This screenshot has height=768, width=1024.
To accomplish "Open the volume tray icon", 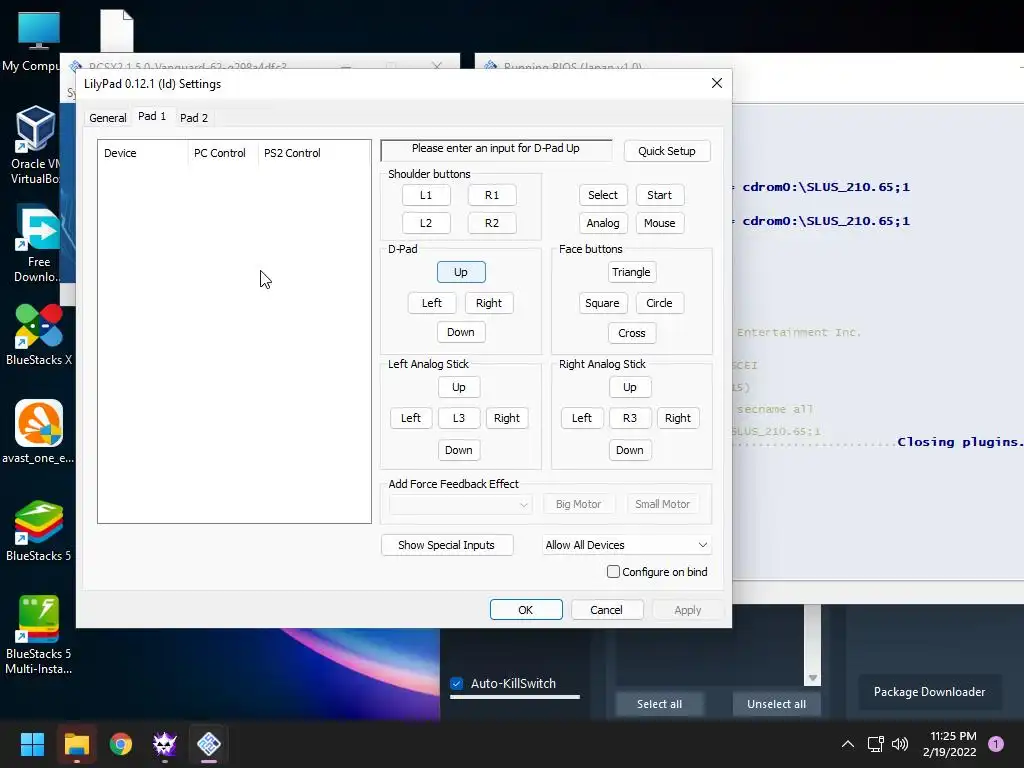I will [900, 744].
